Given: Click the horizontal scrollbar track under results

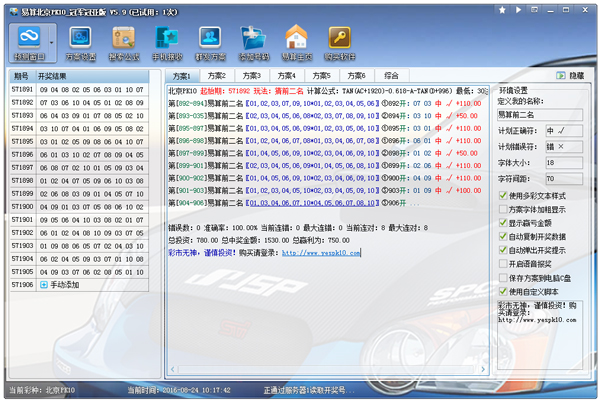Looking at the screenshot, I should pos(328,369).
